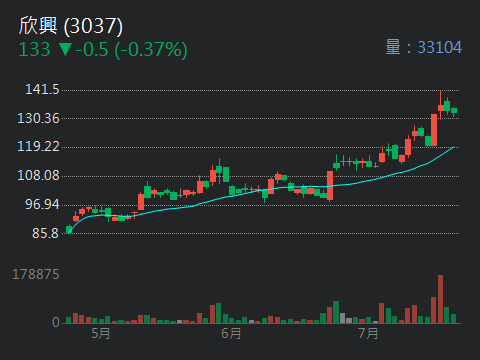Click the green down-triangle change indicator
This screenshot has width=480, height=360.
coord(65,49)
